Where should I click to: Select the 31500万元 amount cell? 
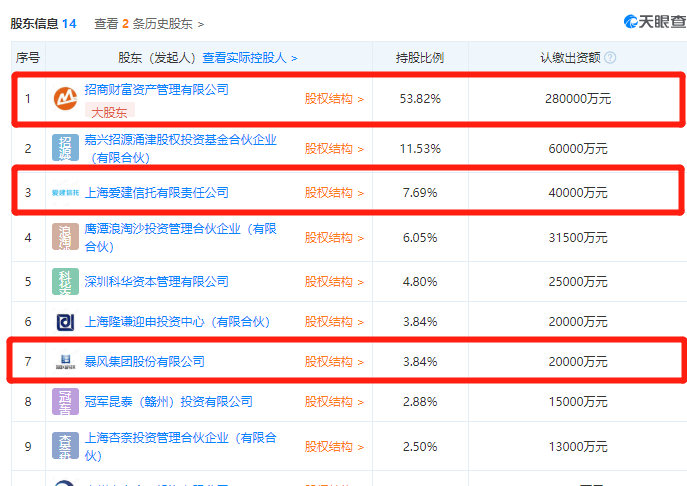tap(578, 238)
